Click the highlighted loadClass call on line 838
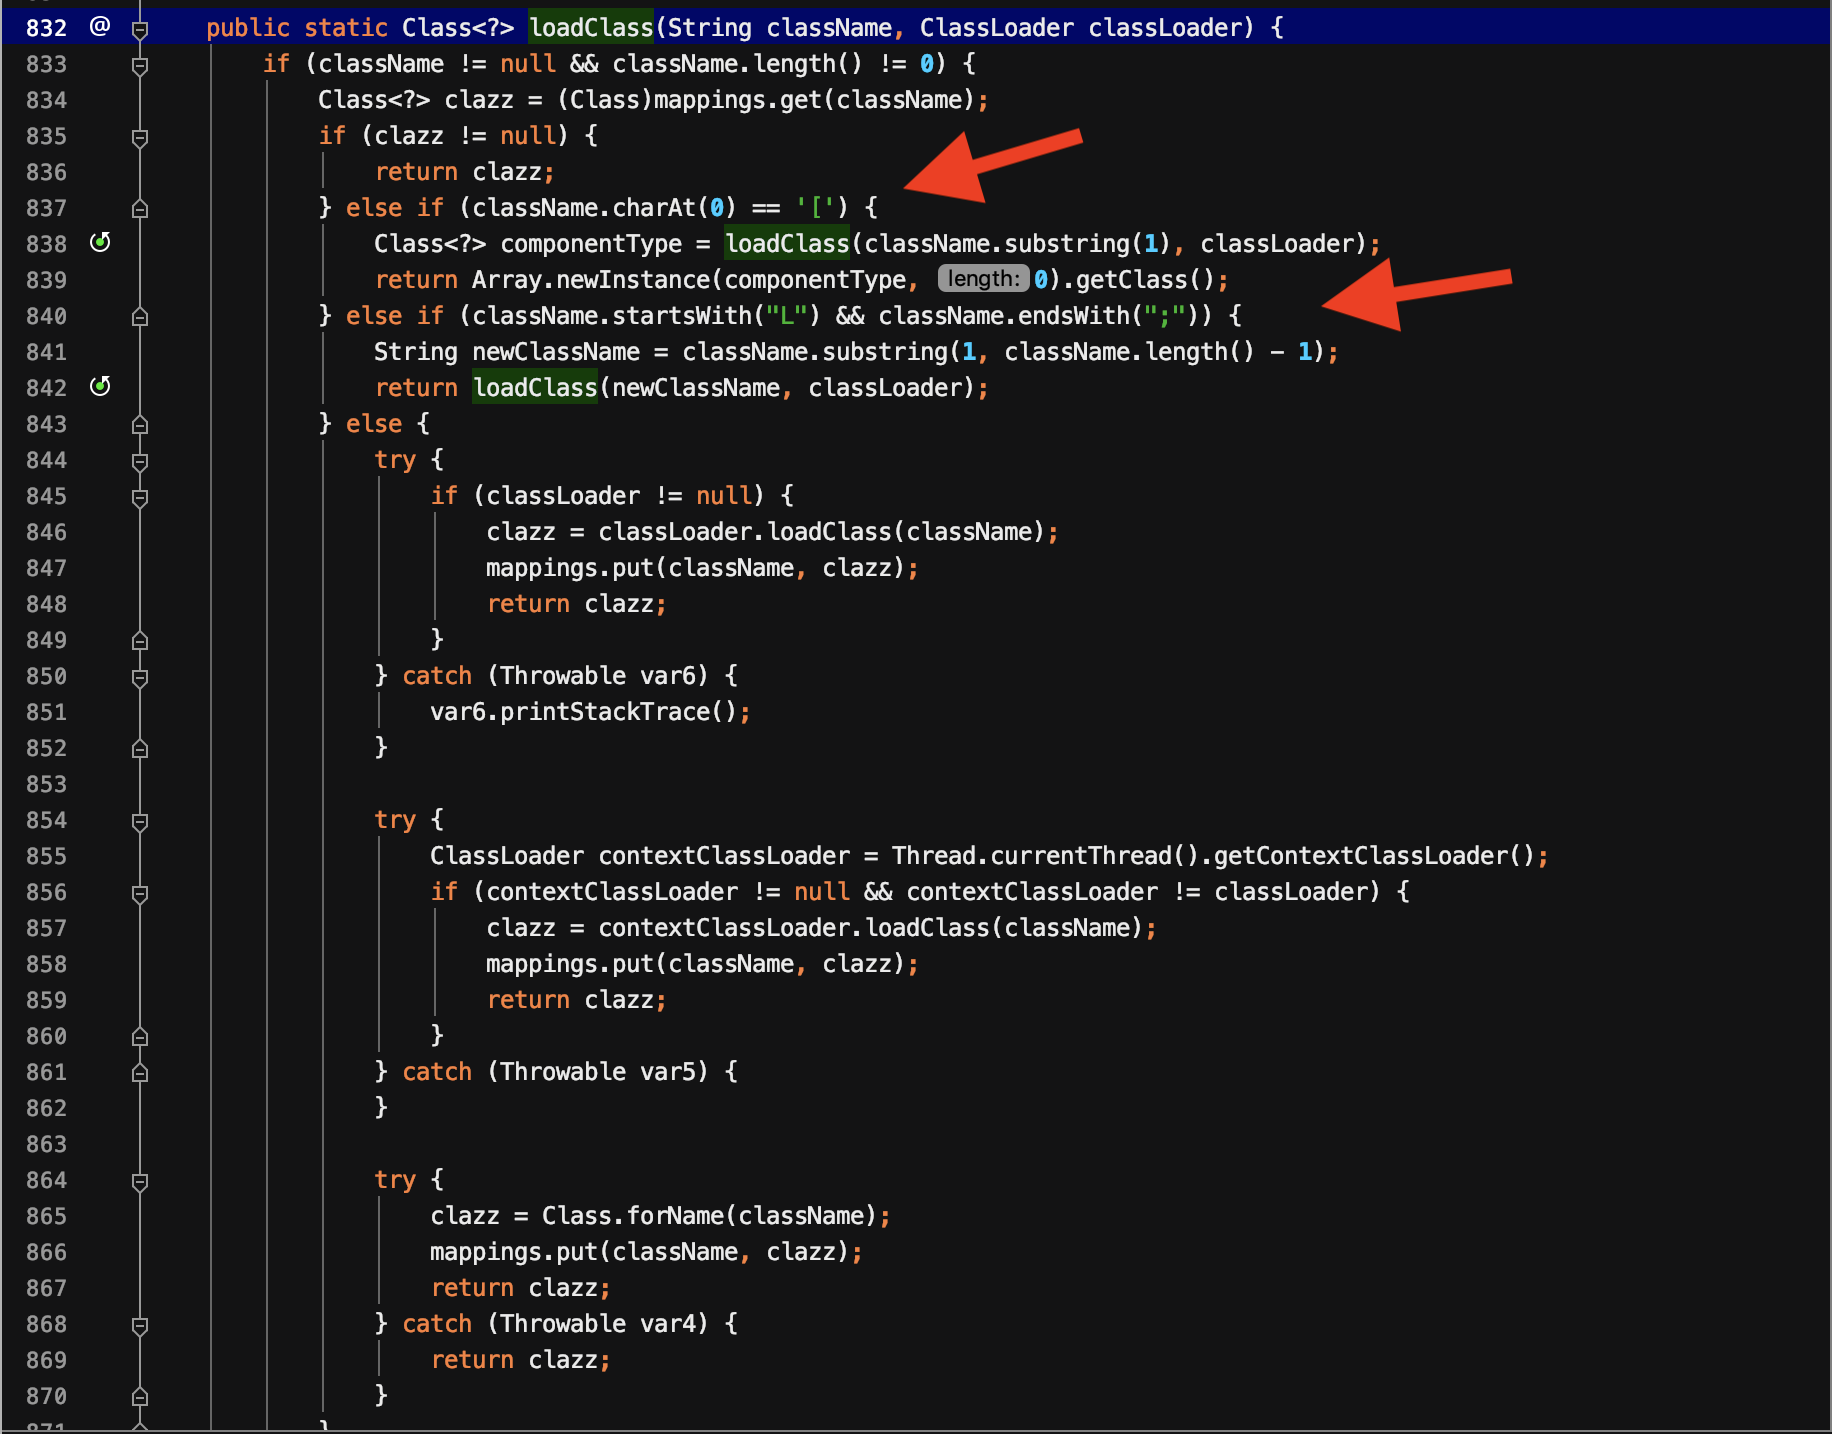 786,244
